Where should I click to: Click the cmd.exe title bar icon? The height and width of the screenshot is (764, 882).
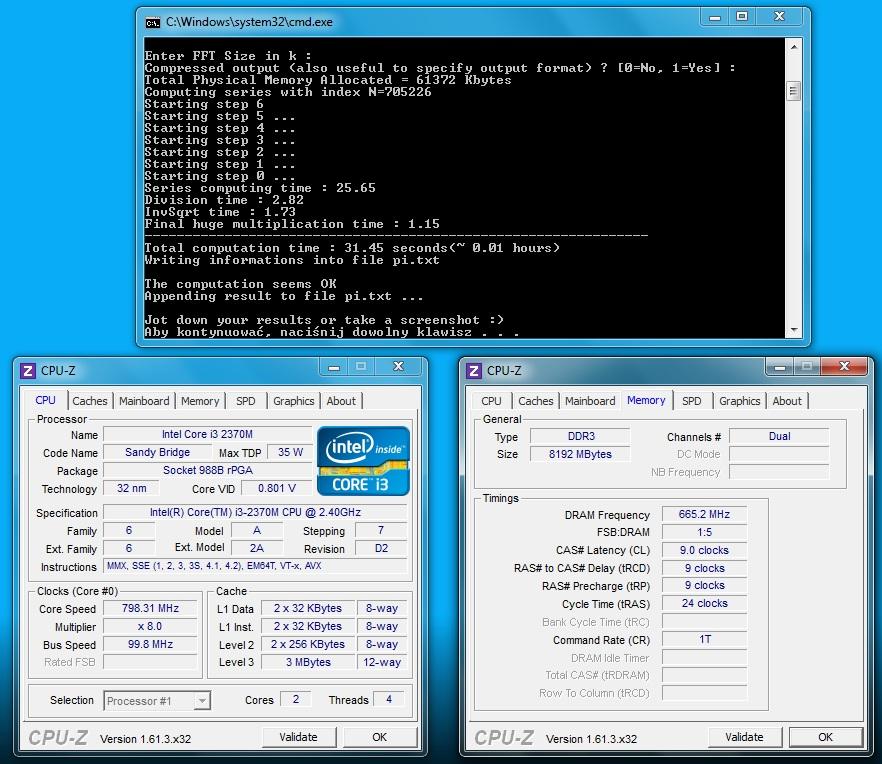coord(152,23)
